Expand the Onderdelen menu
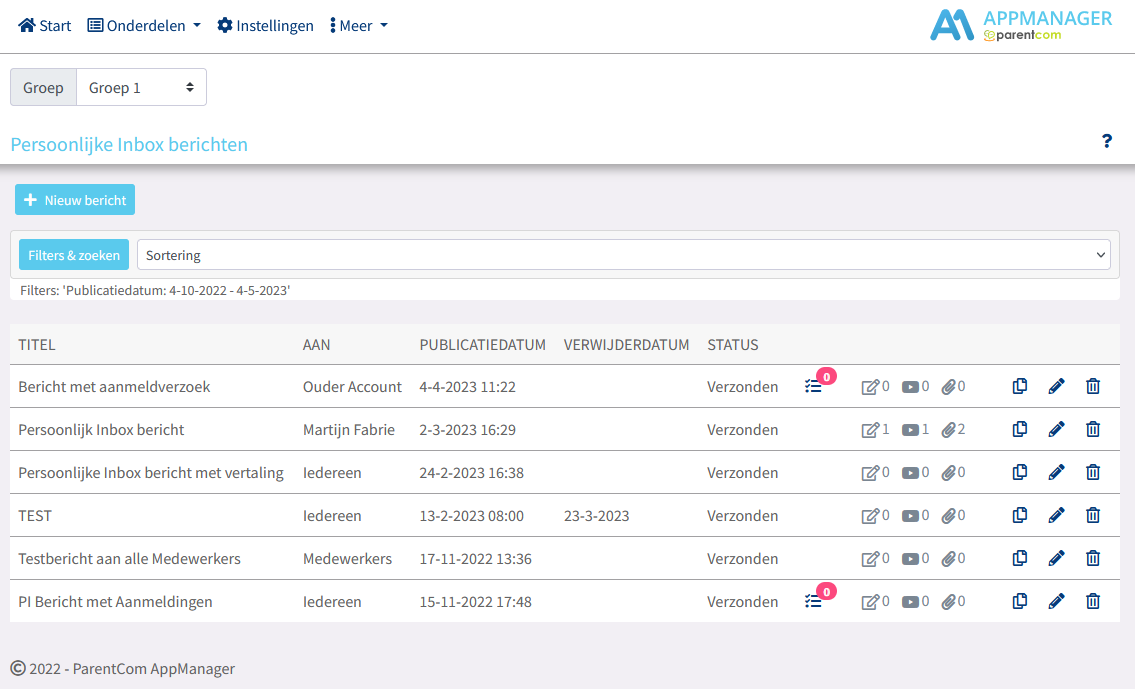Screen dimensions: 1135x689 [x=144, y=25]
